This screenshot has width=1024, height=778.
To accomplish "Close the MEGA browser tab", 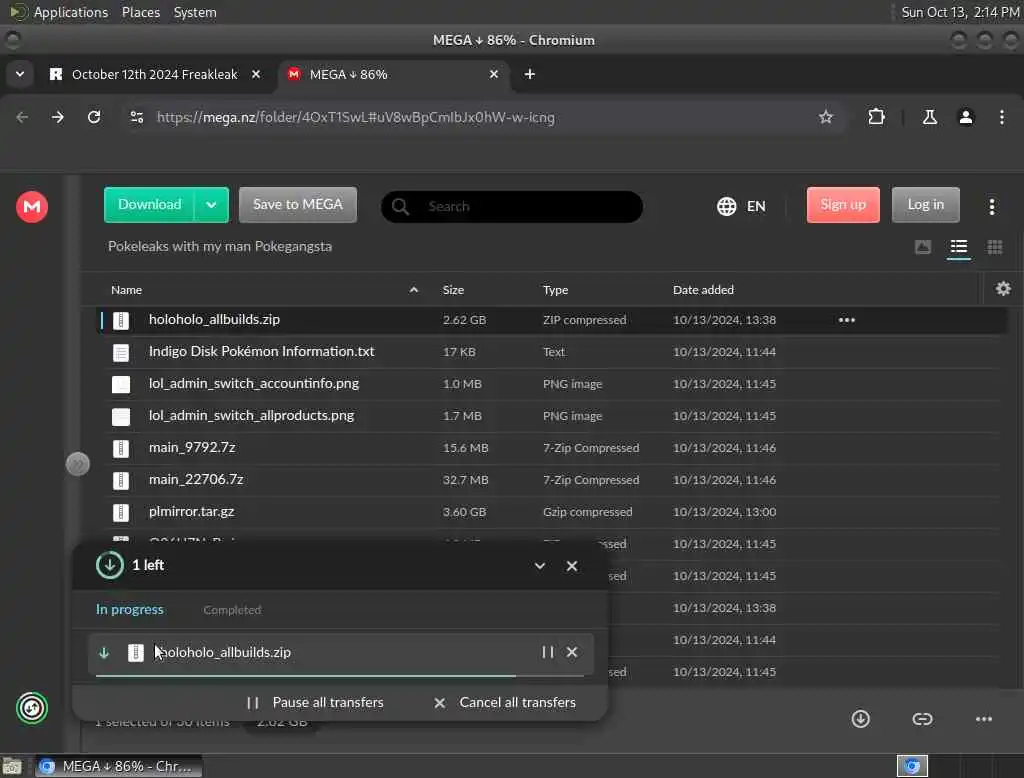I will click(x=494, y=74).
